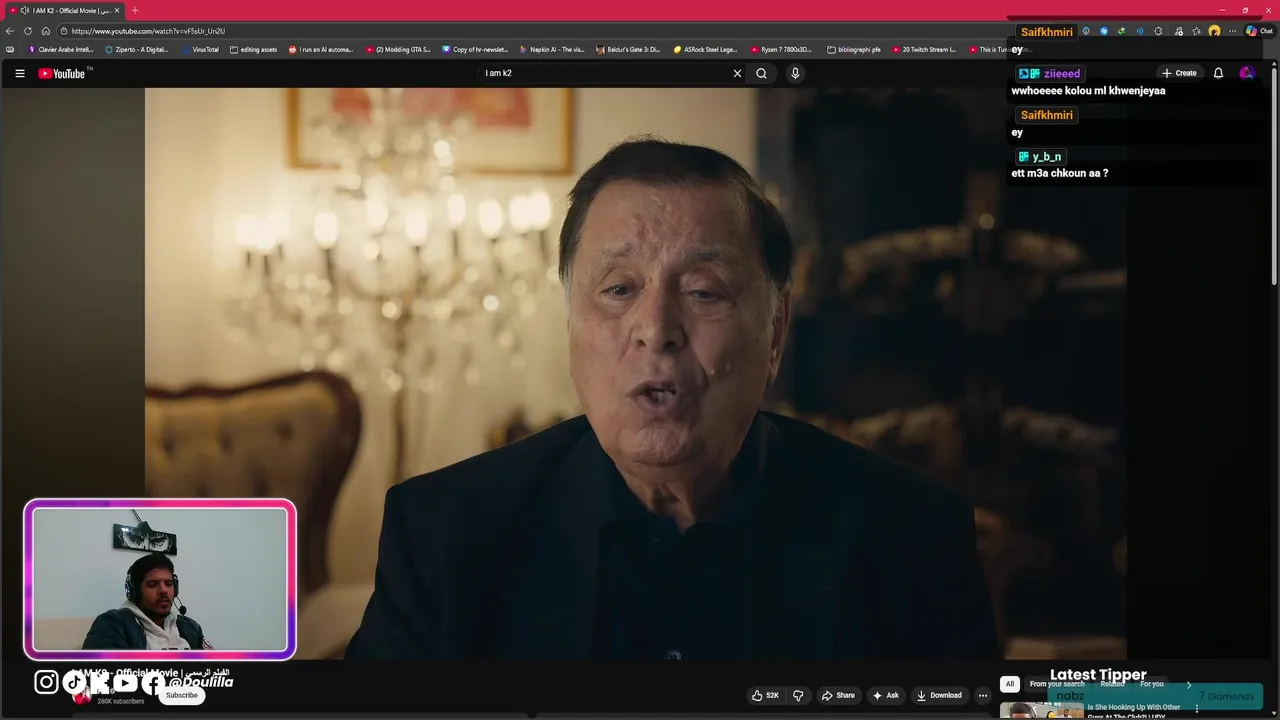Select the 'From your search' chip
The image size is (1280, 720).
pos(1057,684)
